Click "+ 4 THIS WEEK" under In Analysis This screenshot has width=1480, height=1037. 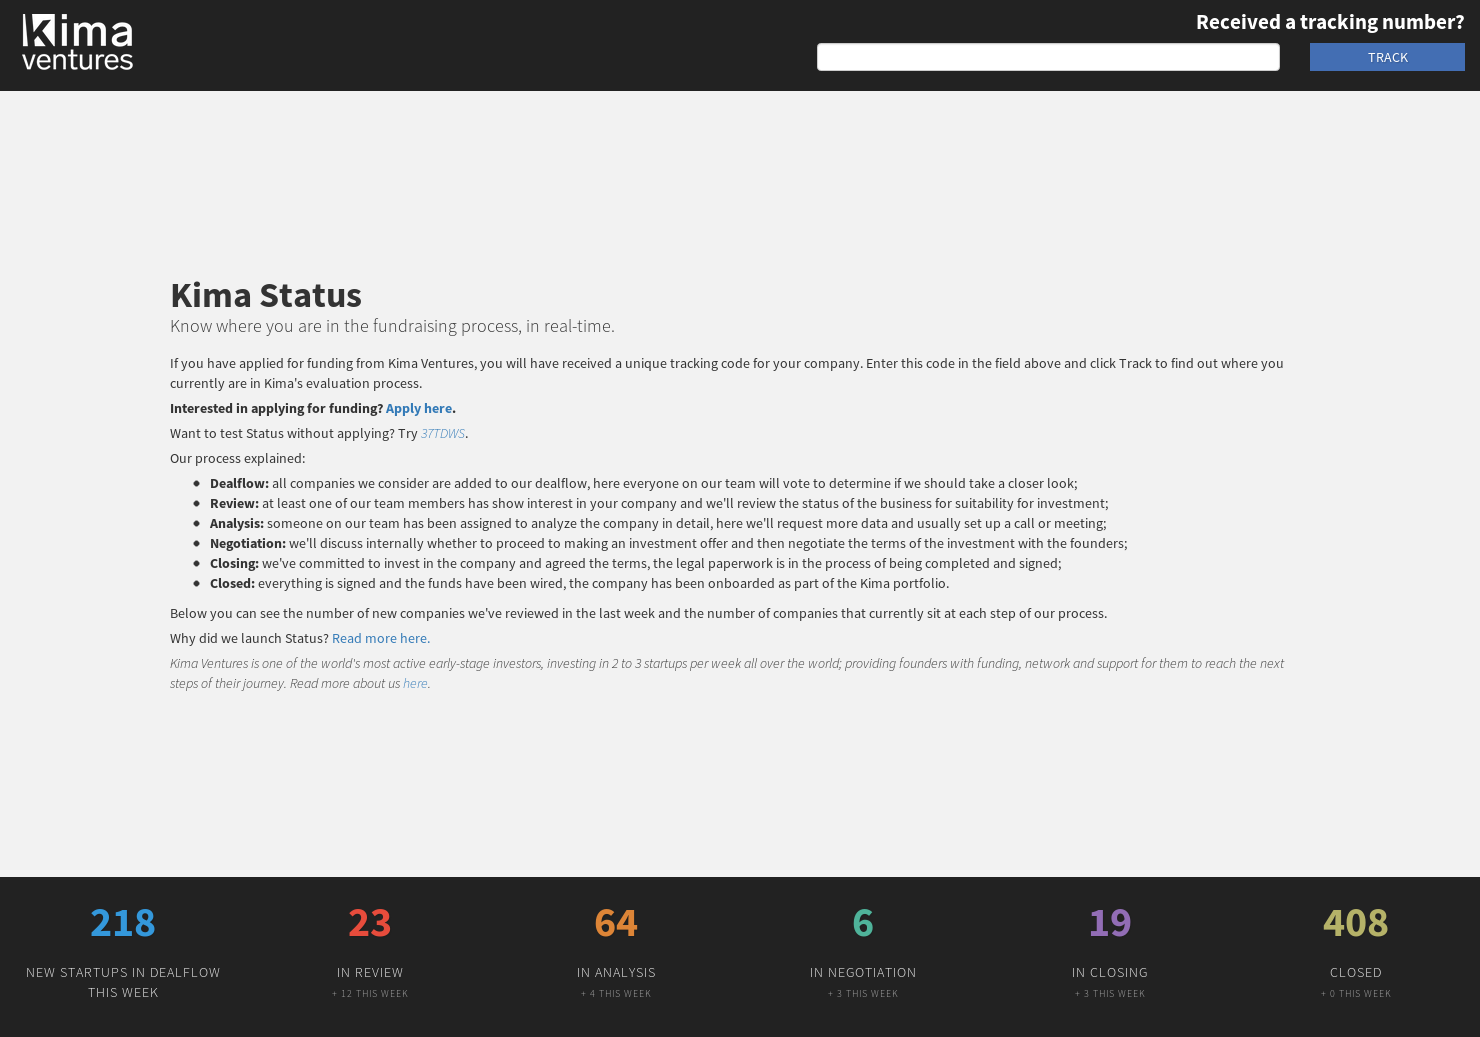click(616, 993)
